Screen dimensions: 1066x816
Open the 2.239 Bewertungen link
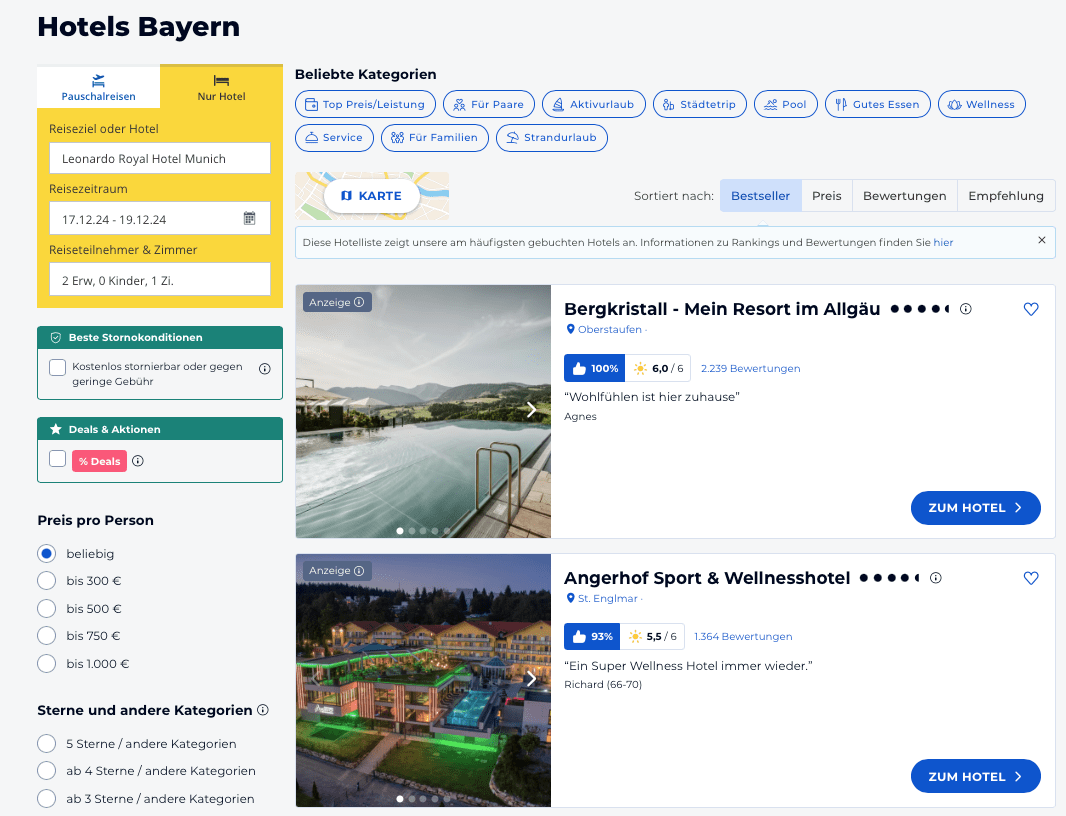point(751,369)
